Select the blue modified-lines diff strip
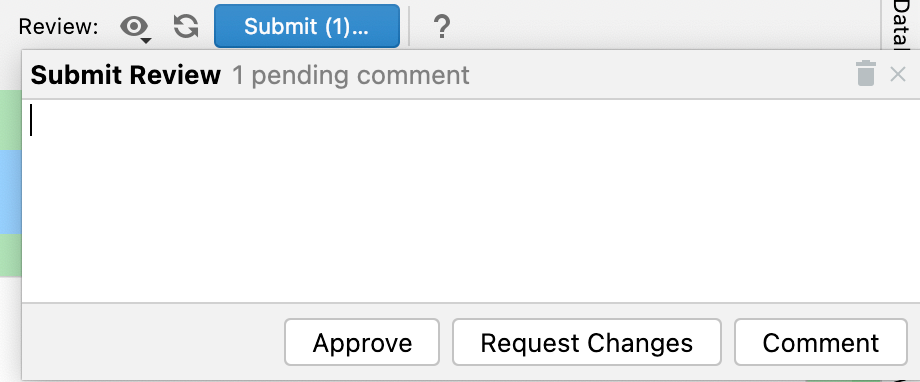The width and height of the screenshot is (920, 382). (x=11, y=192)
